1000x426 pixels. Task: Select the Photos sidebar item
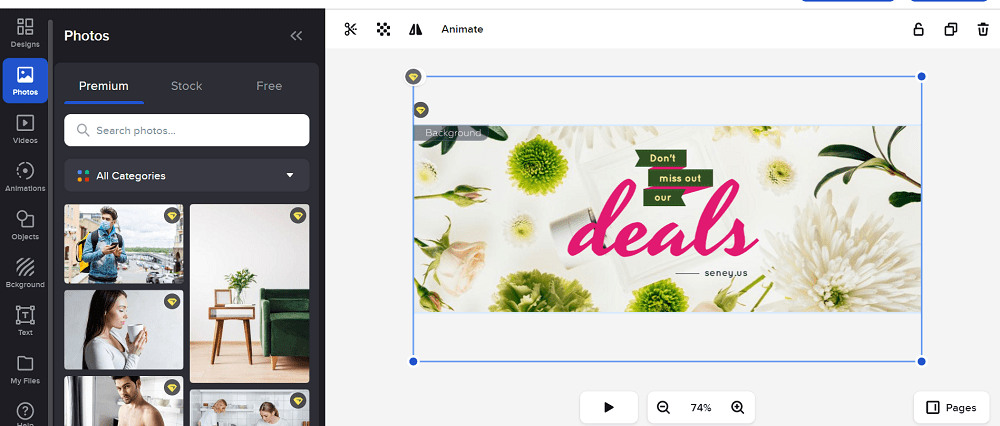(25, 81)
